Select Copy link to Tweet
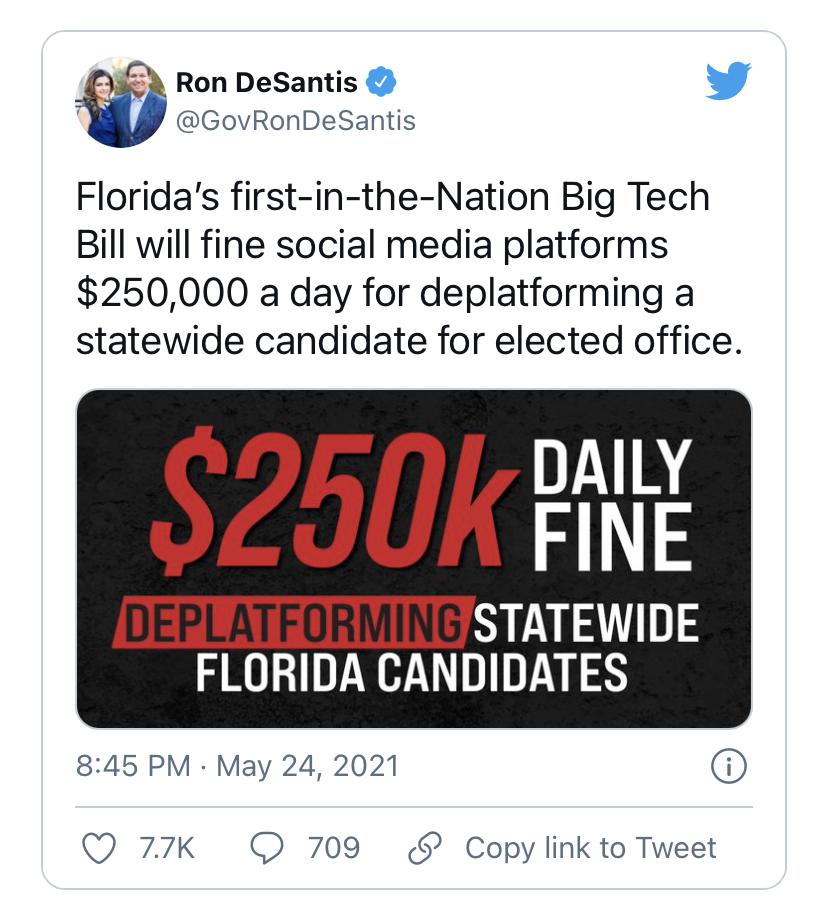The height and width of the screenshot is (916, 828). [x=590, y=848]
